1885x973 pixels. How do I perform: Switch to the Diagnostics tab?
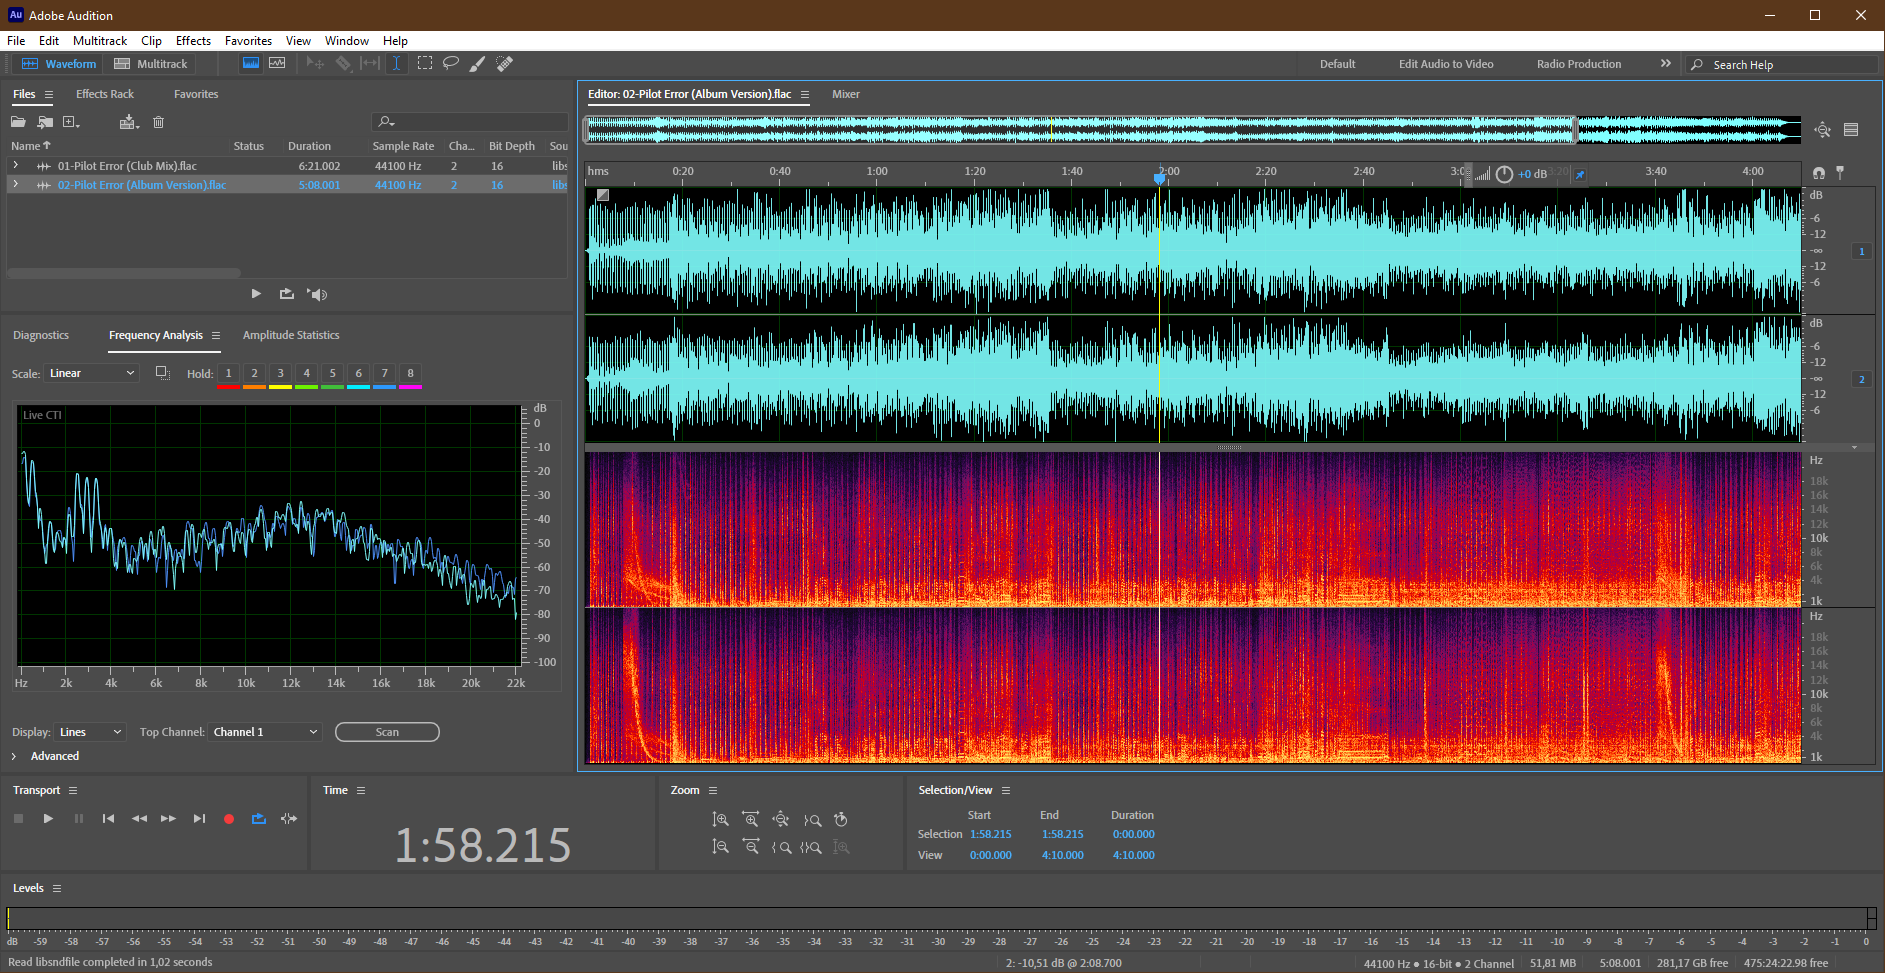41,335
